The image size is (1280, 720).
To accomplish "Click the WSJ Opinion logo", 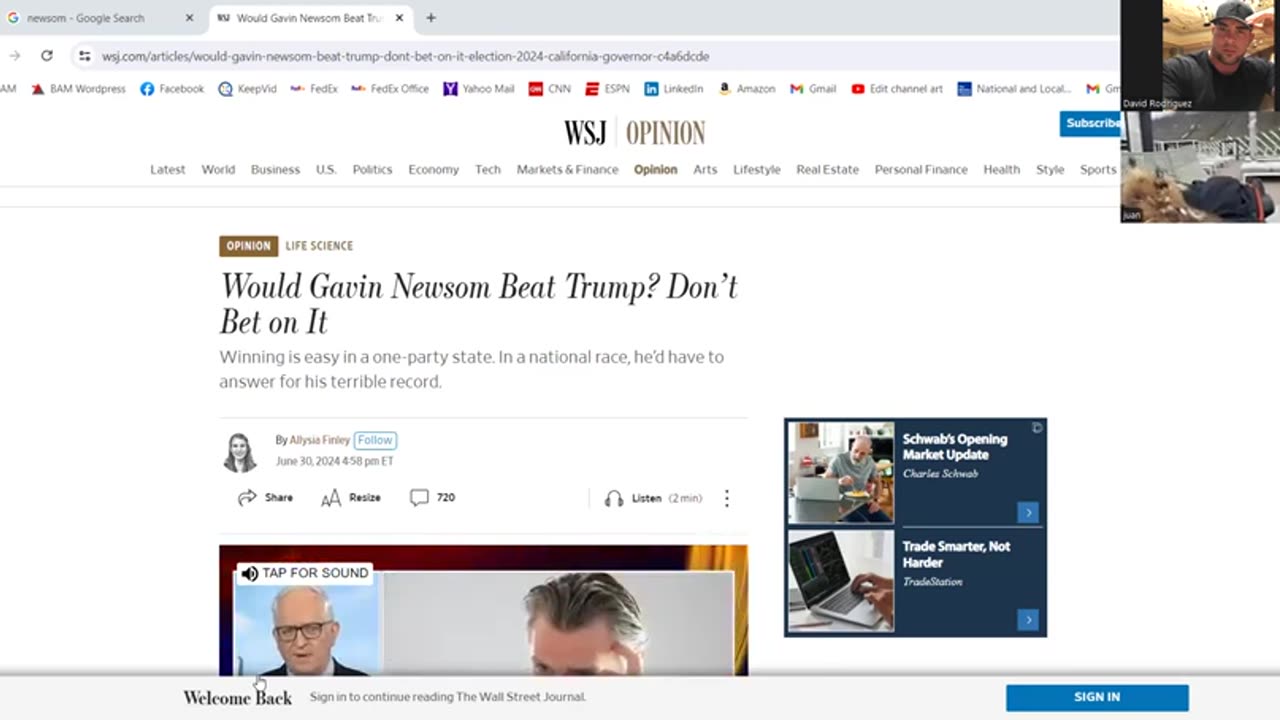I will pos(634,132).
